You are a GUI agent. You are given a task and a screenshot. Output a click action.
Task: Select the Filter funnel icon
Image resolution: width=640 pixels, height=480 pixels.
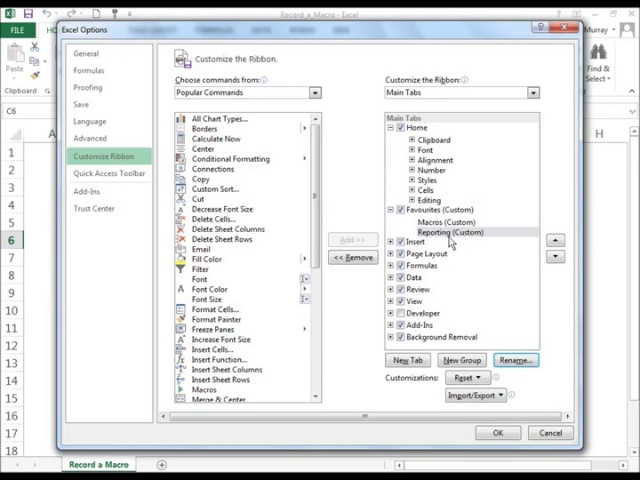click(180, 269)
